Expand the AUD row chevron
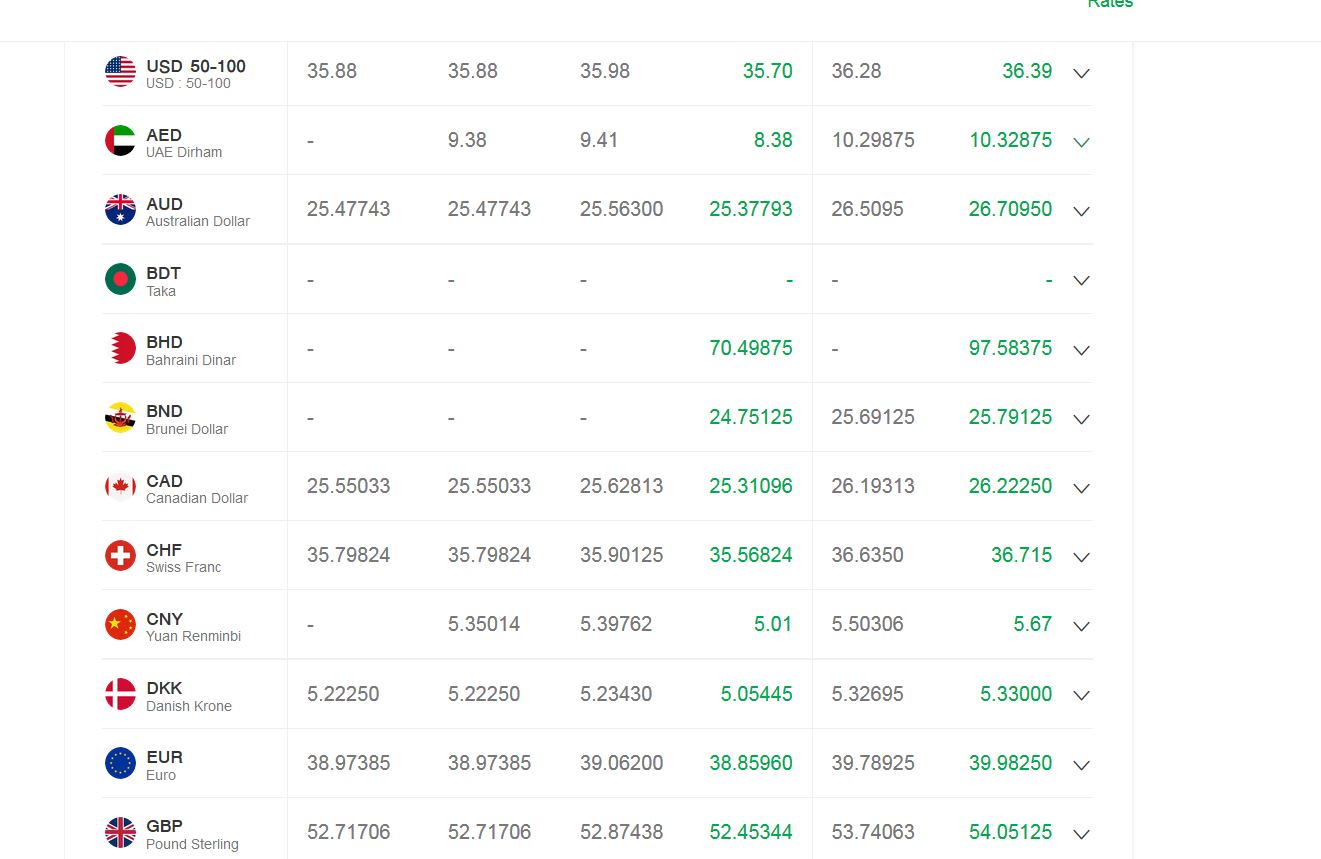Viewport: 1321px width, 859px height. click(x=1081, y=211)
